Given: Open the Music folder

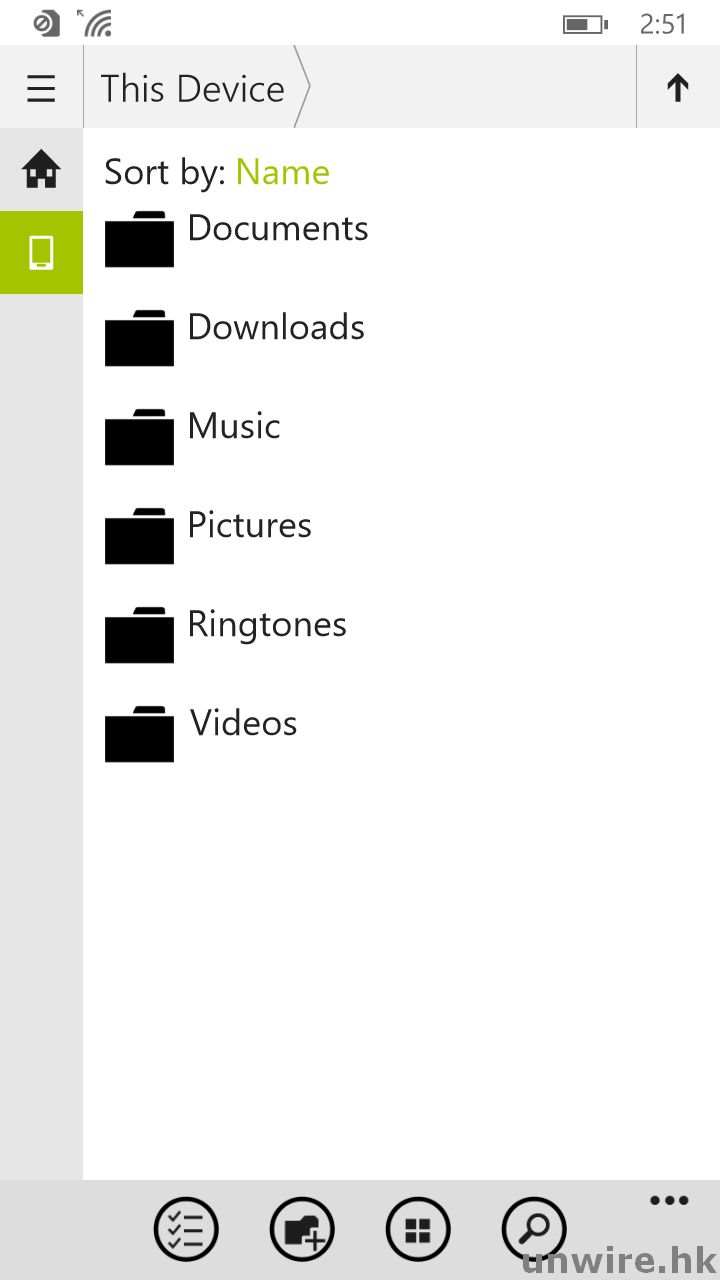Looking at the screenshot, I should (x=234, y=427).
